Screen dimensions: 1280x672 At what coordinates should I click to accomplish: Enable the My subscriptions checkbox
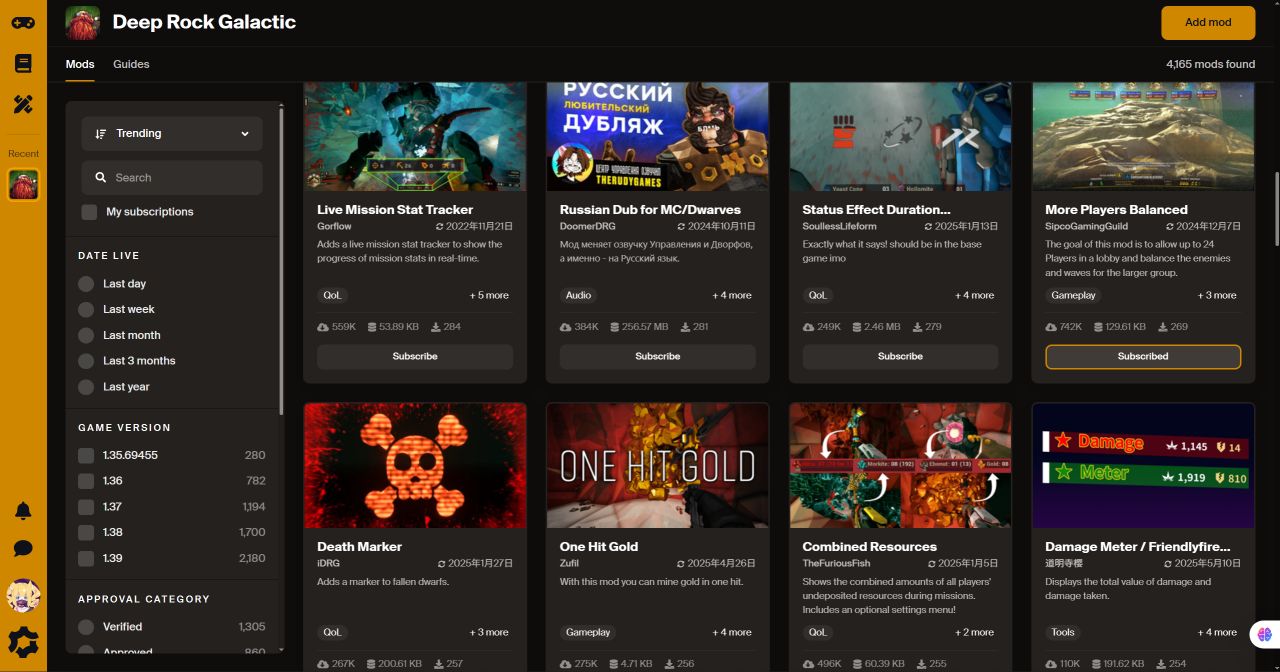pyautogui.click(x=90, y=212)
